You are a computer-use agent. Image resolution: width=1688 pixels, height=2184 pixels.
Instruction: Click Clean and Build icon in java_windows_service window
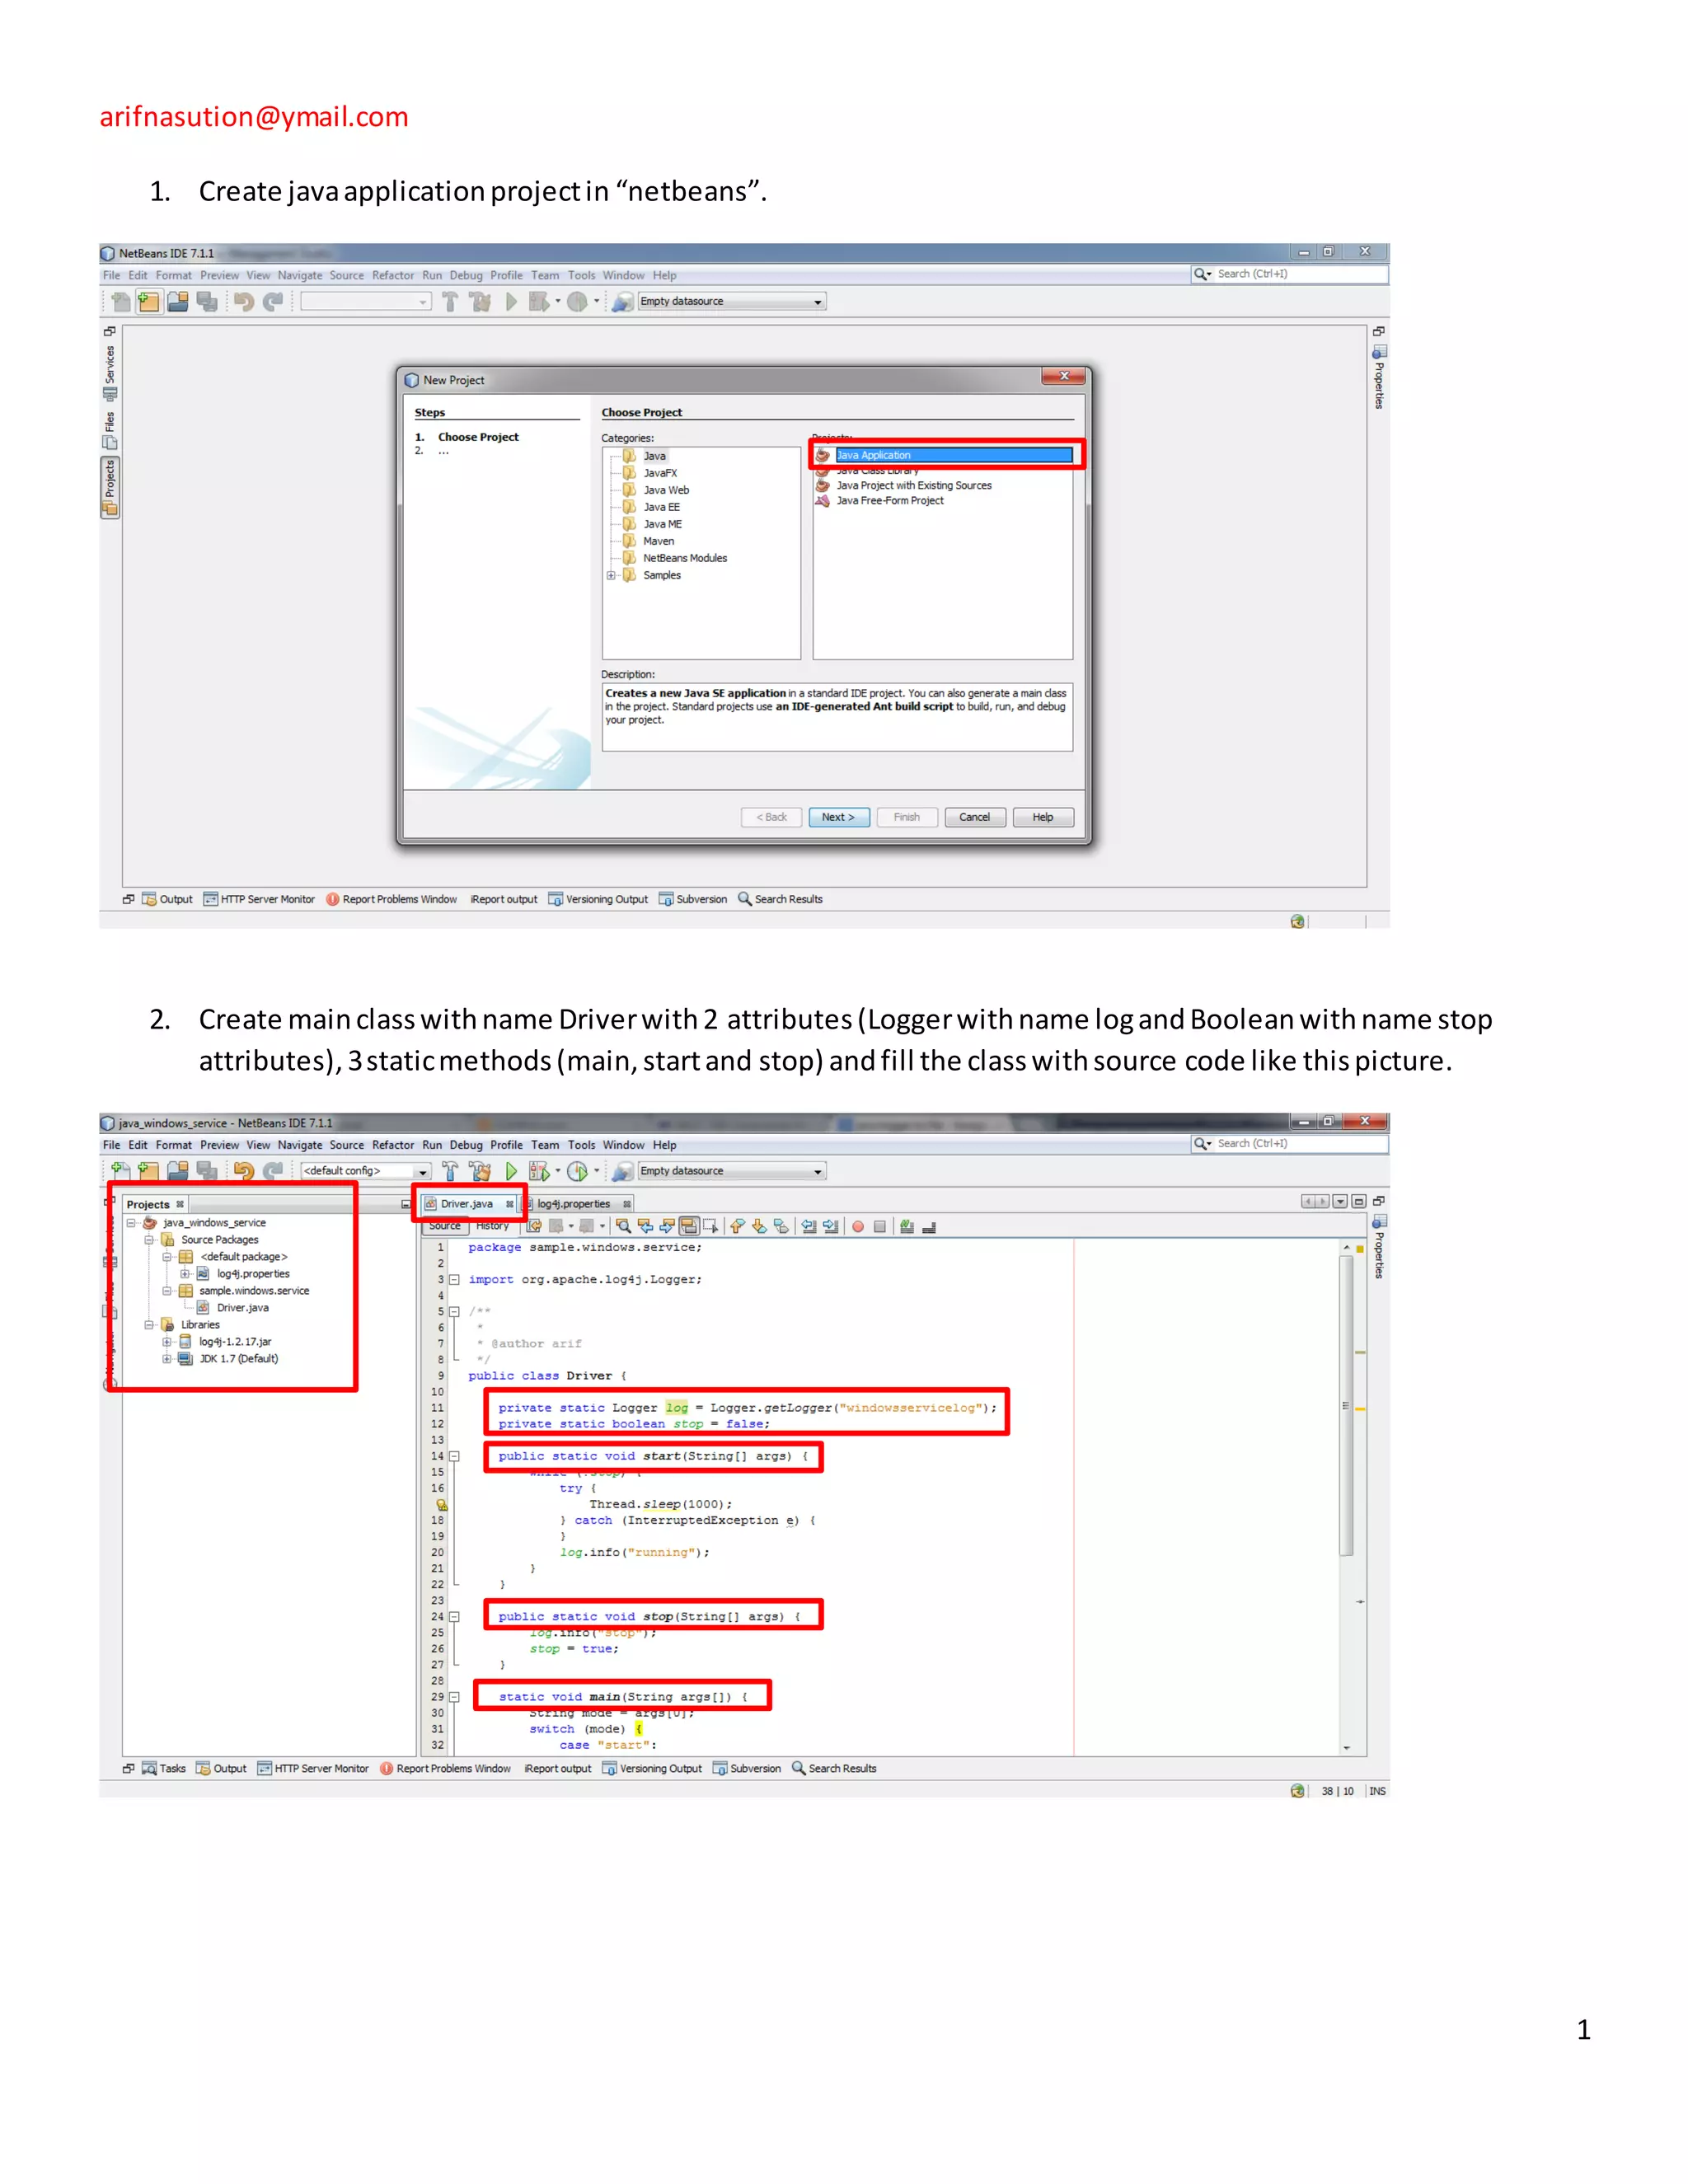[480, 1171]
